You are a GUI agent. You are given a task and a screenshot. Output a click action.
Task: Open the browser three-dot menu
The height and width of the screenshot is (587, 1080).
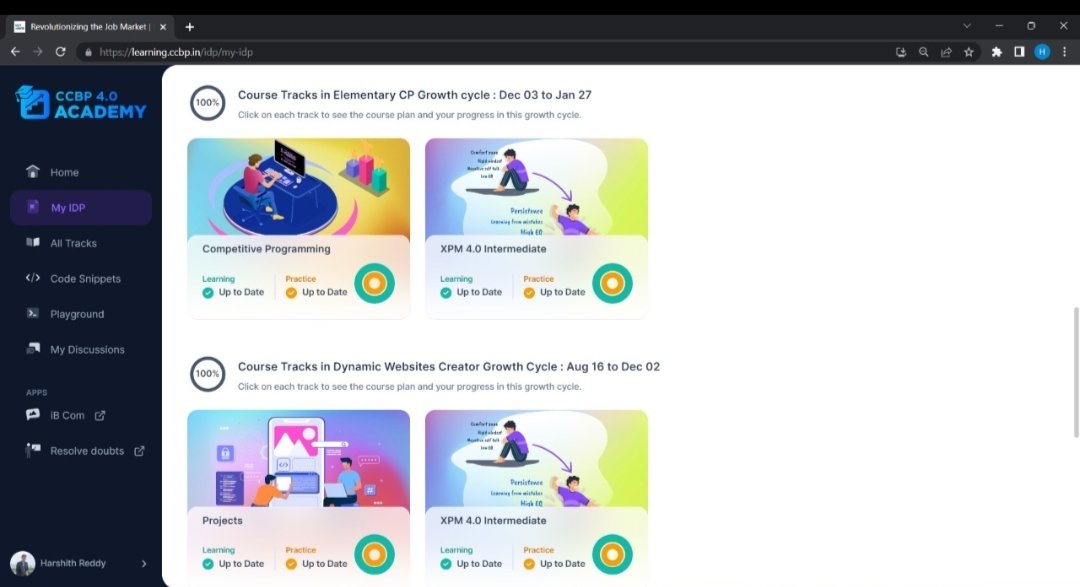click(1065, 52)
